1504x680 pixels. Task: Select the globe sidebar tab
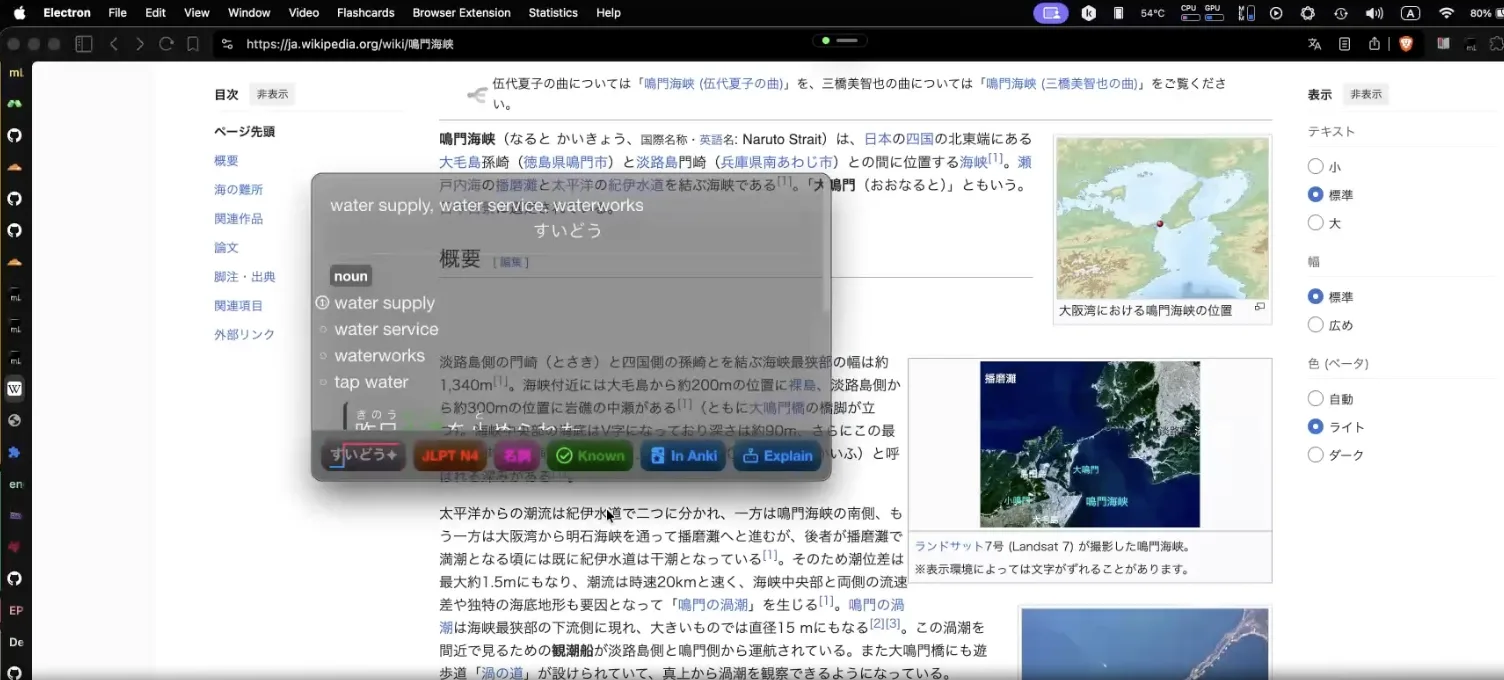[15, 420]
